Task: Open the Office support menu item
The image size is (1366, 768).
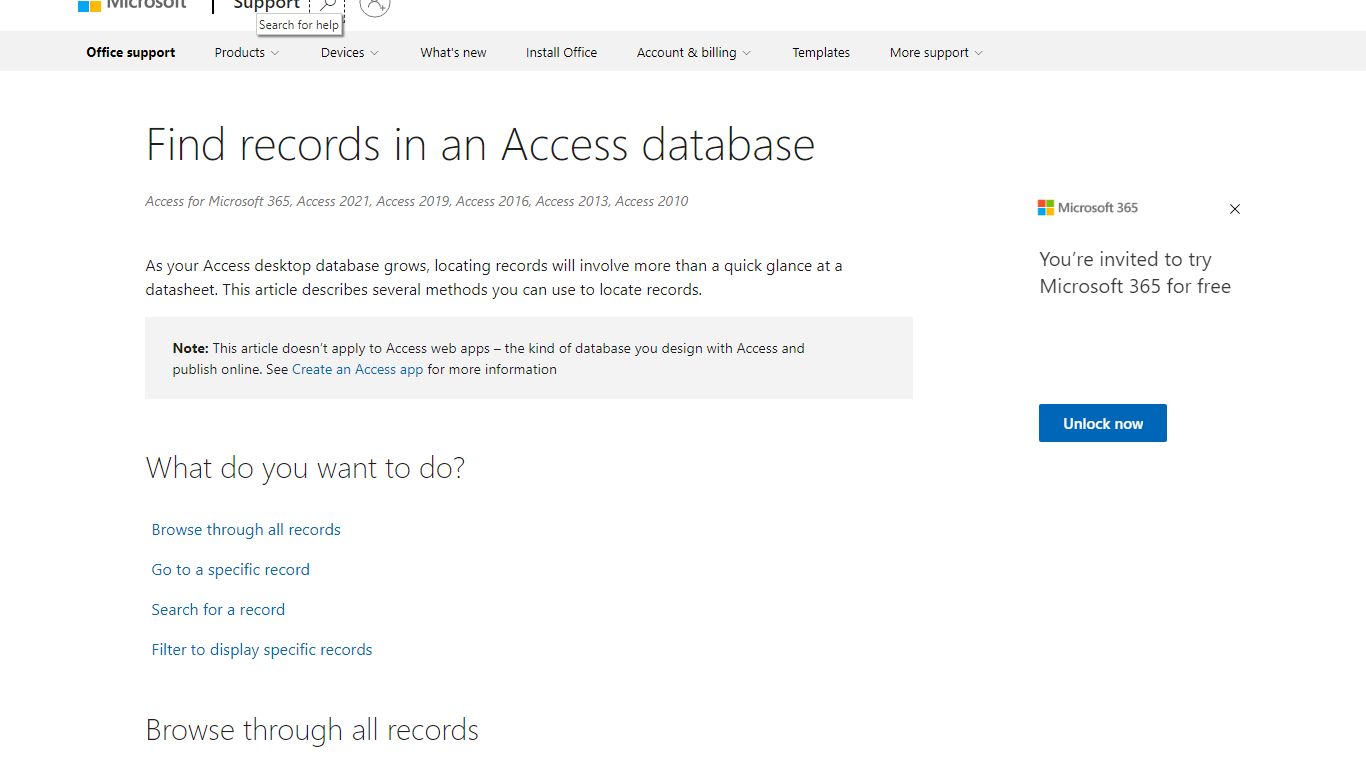Action: coord(131,52)
